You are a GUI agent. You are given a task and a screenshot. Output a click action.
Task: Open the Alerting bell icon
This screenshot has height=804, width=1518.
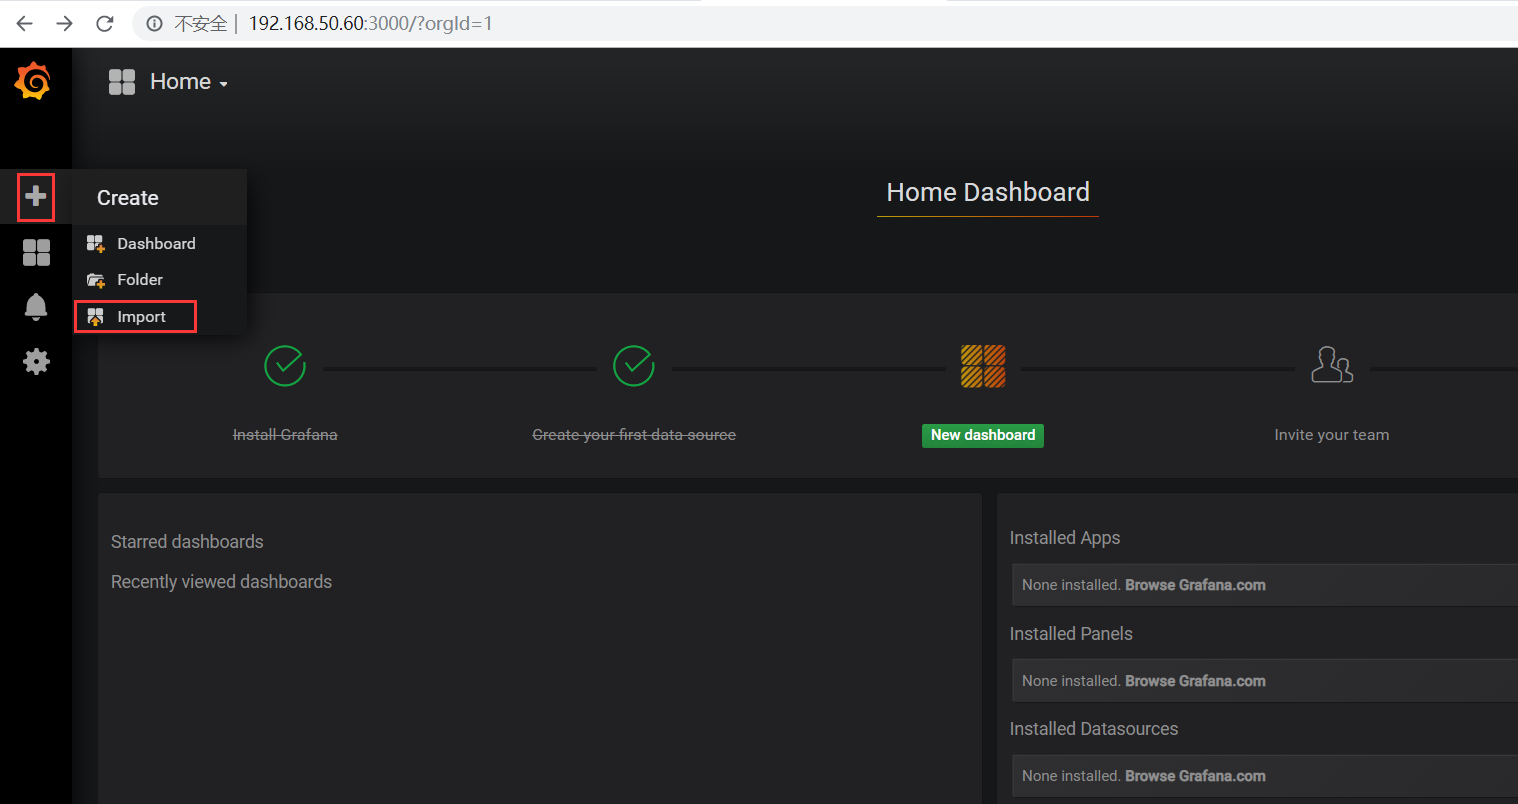pyautogui.click(x=36, y=306)
